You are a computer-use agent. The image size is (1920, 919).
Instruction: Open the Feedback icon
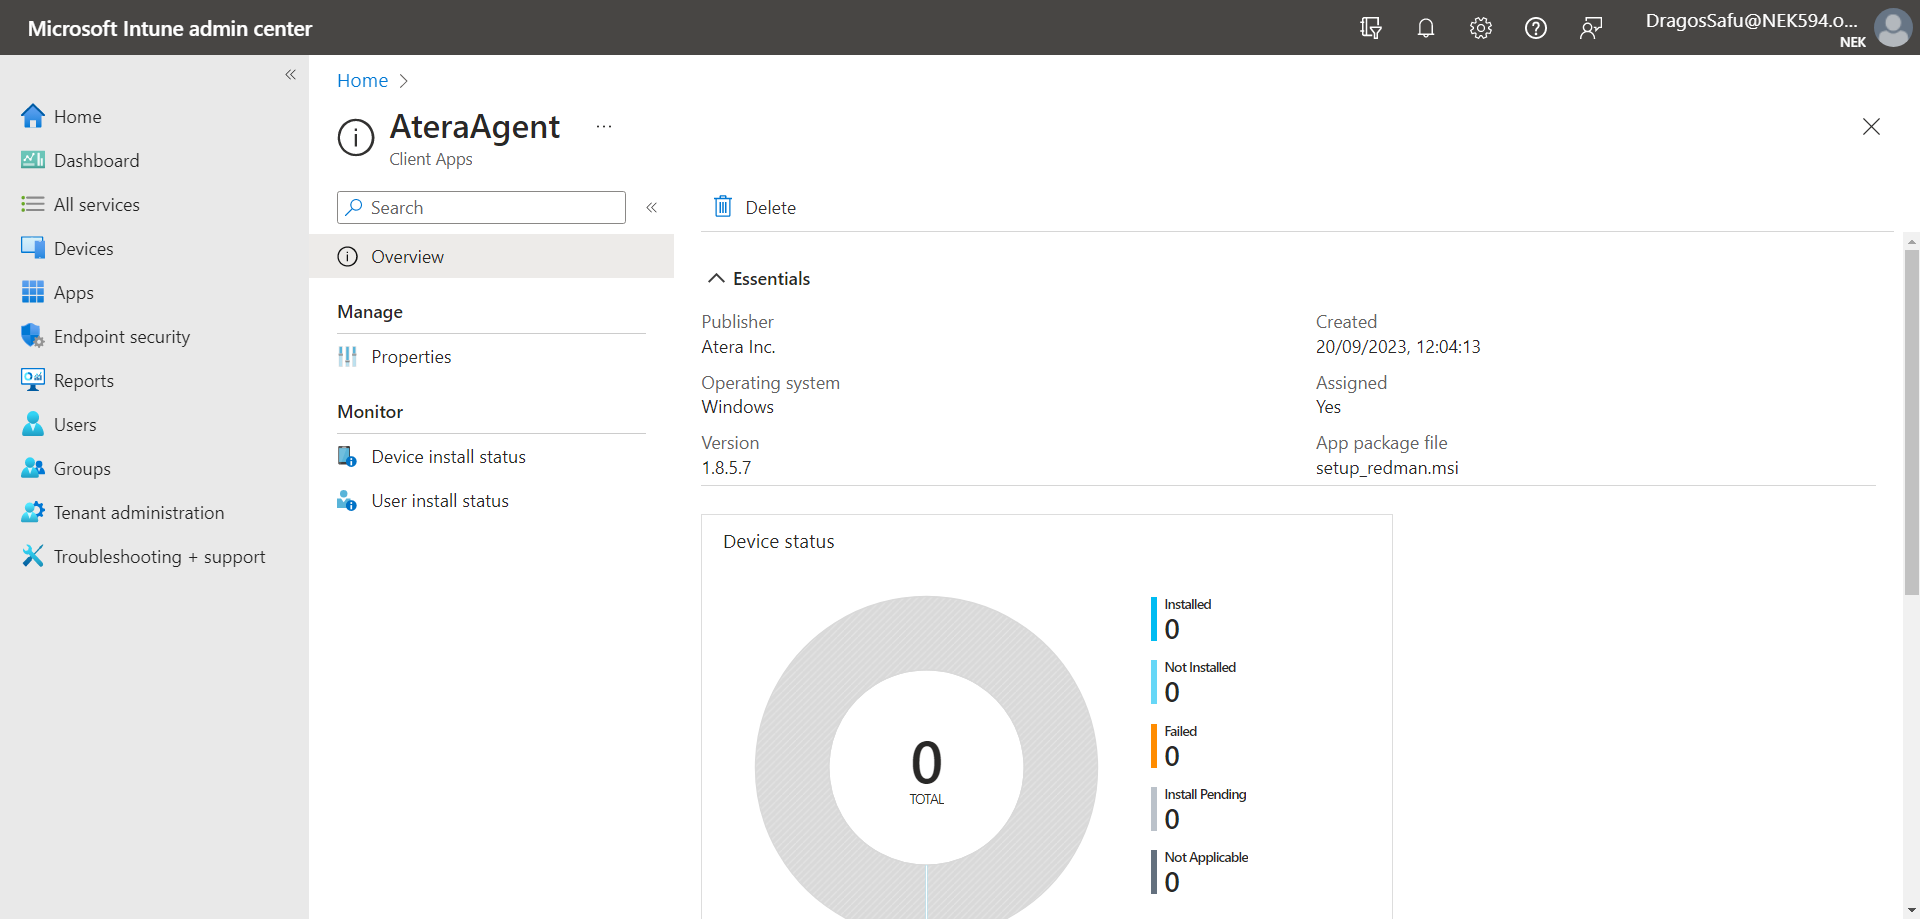(x=1591, y=28)
